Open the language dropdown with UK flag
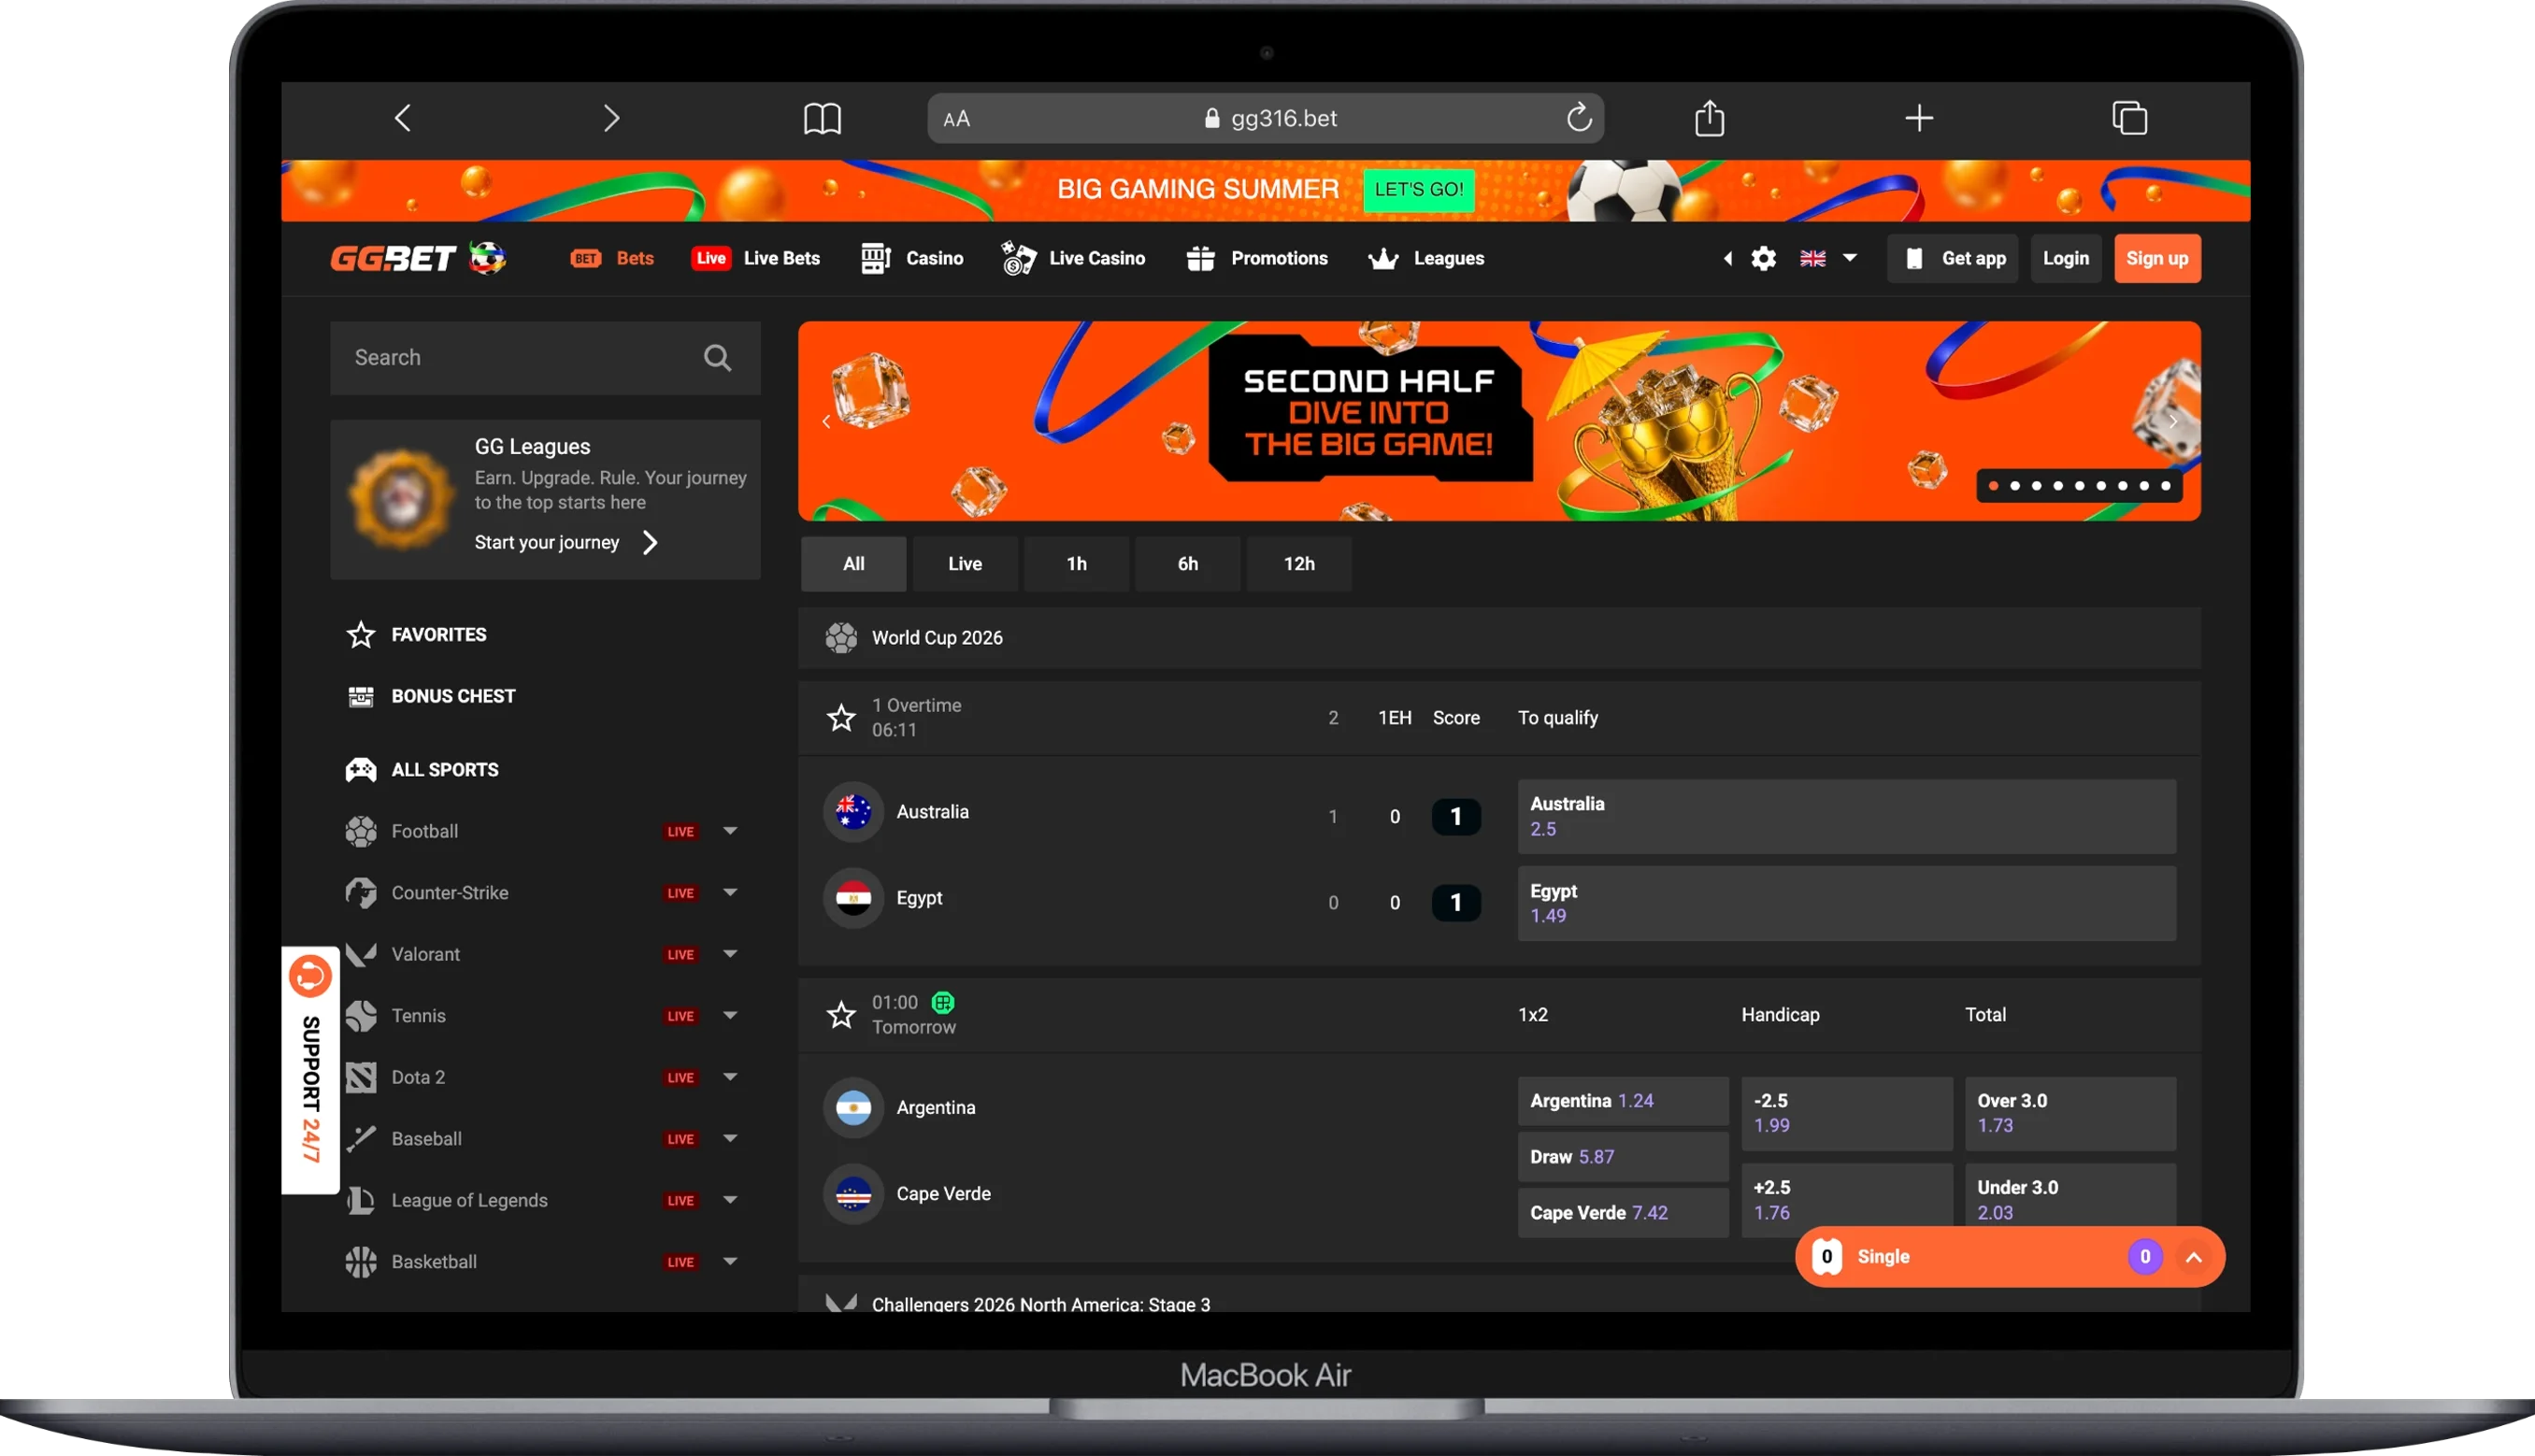 pyautogui.click(x=1828, y=258)
